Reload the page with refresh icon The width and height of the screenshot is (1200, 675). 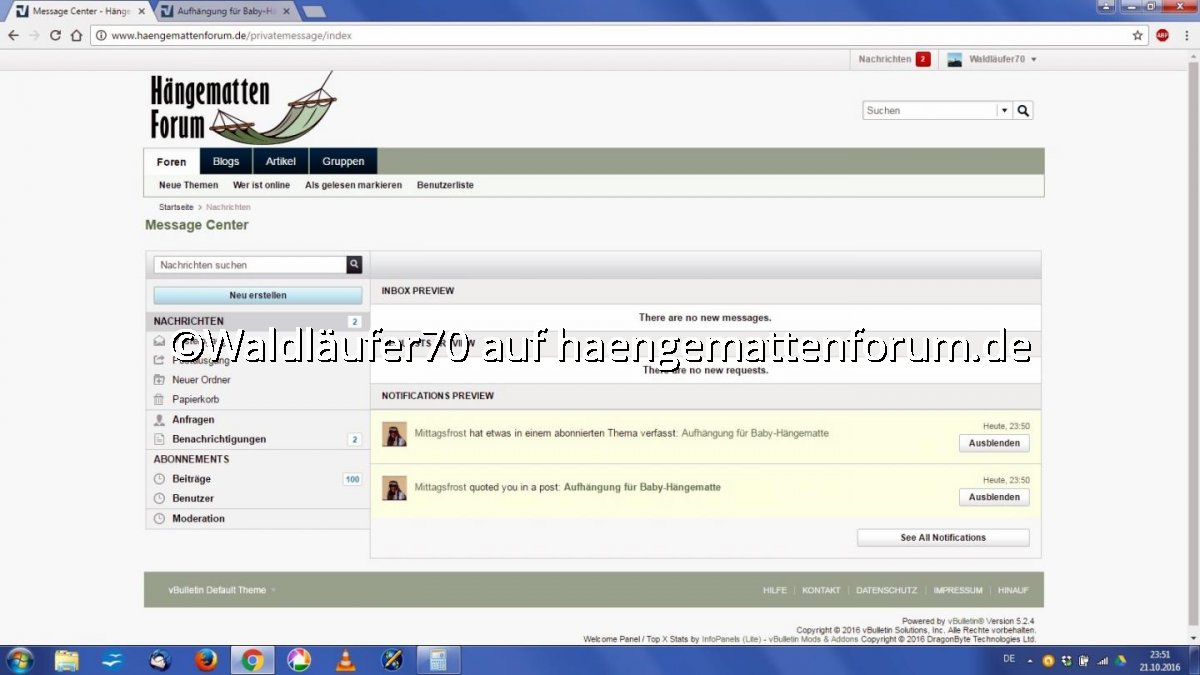pos(55,35)
